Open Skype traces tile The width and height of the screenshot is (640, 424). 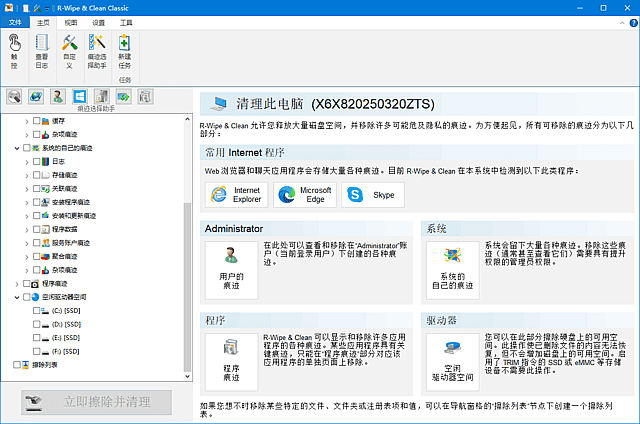373,195
